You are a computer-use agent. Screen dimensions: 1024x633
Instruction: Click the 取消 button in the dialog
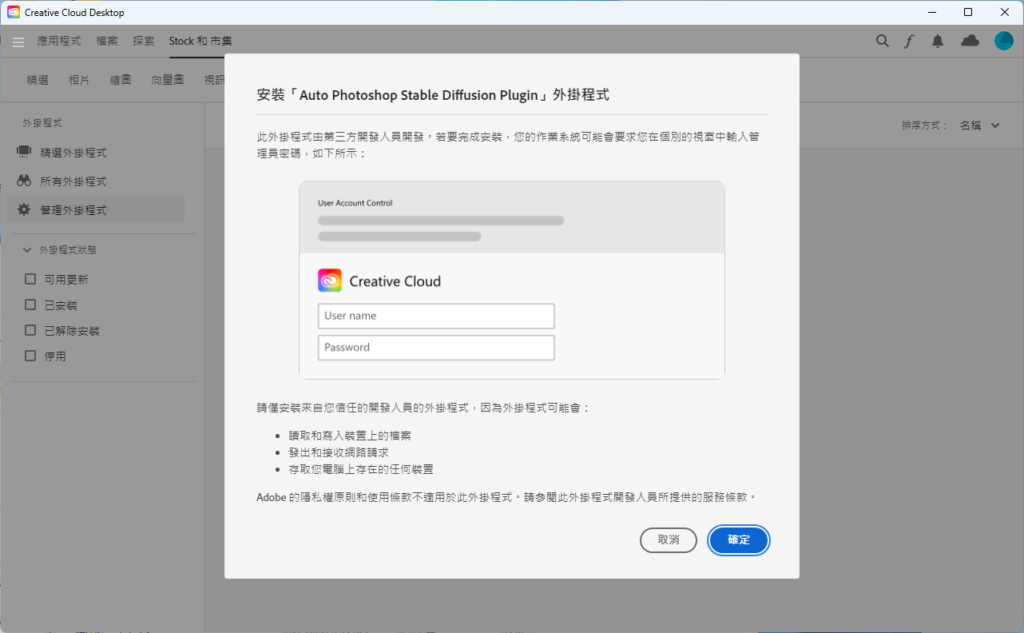(668, 540)
